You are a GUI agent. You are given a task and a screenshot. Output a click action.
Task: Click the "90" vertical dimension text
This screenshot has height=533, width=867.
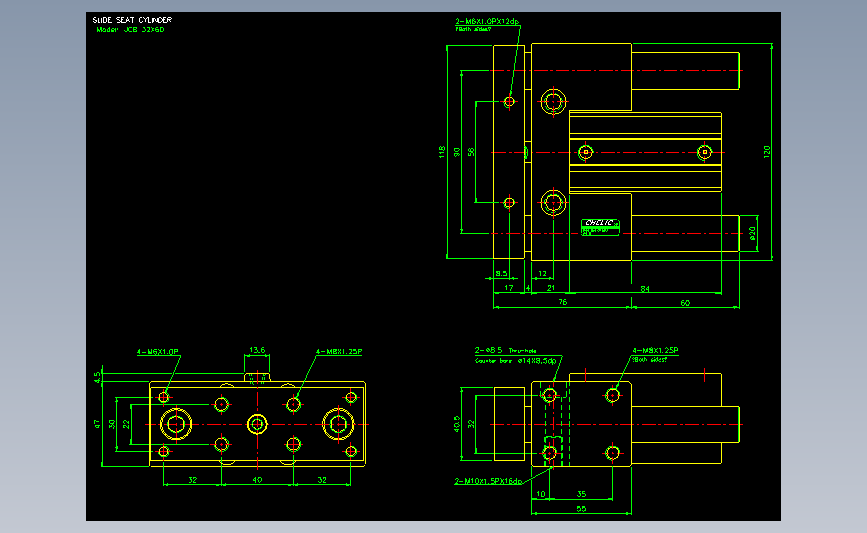coord(457,152)
